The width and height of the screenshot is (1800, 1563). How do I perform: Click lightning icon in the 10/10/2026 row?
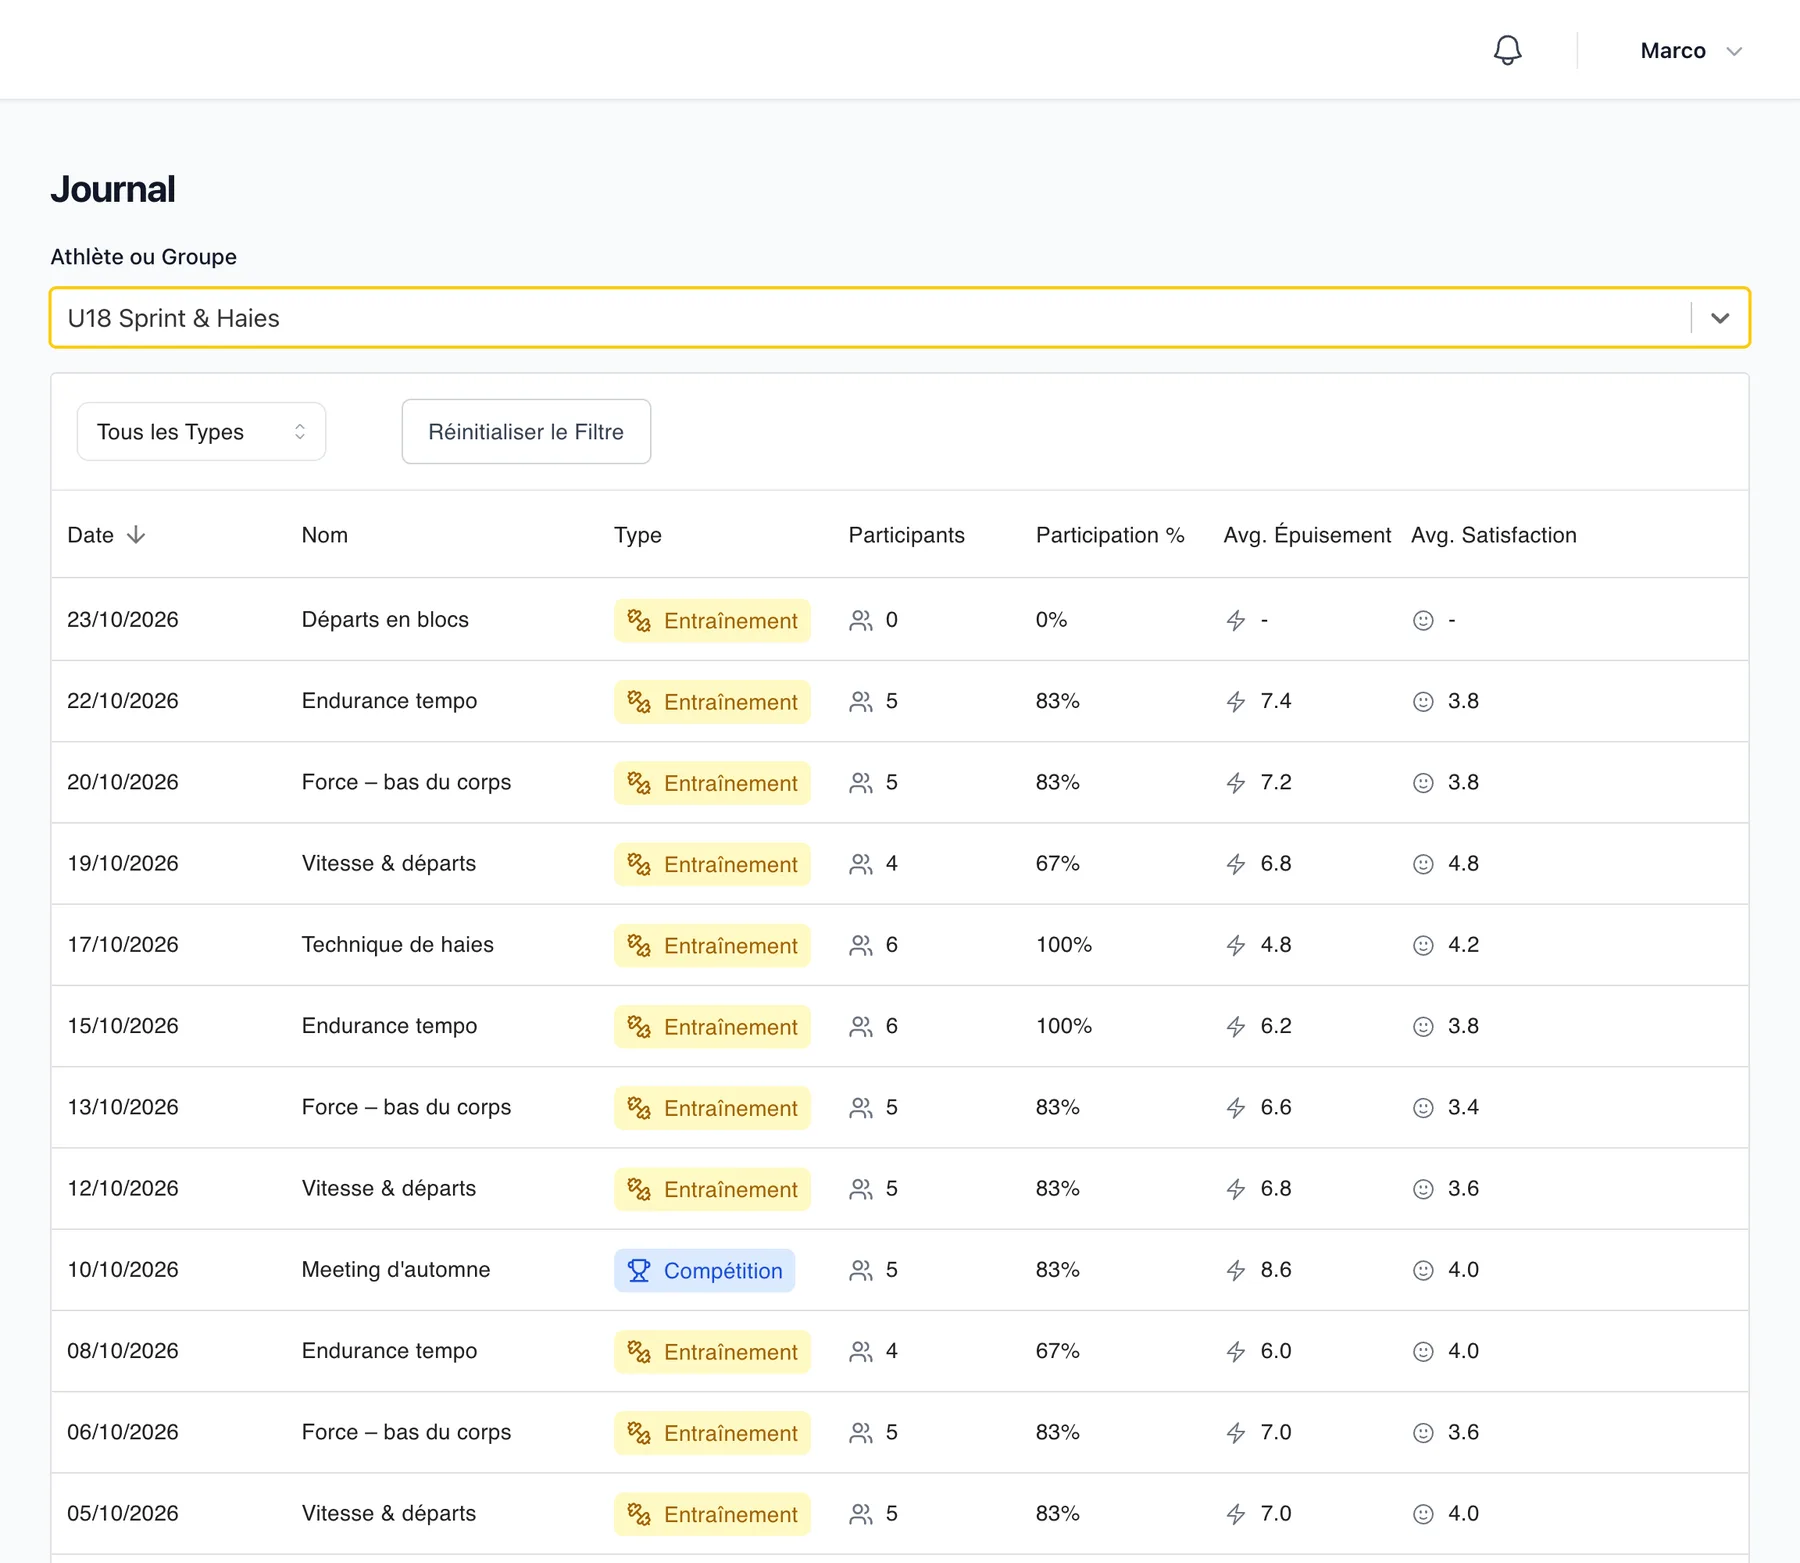click(1236, 1271)
